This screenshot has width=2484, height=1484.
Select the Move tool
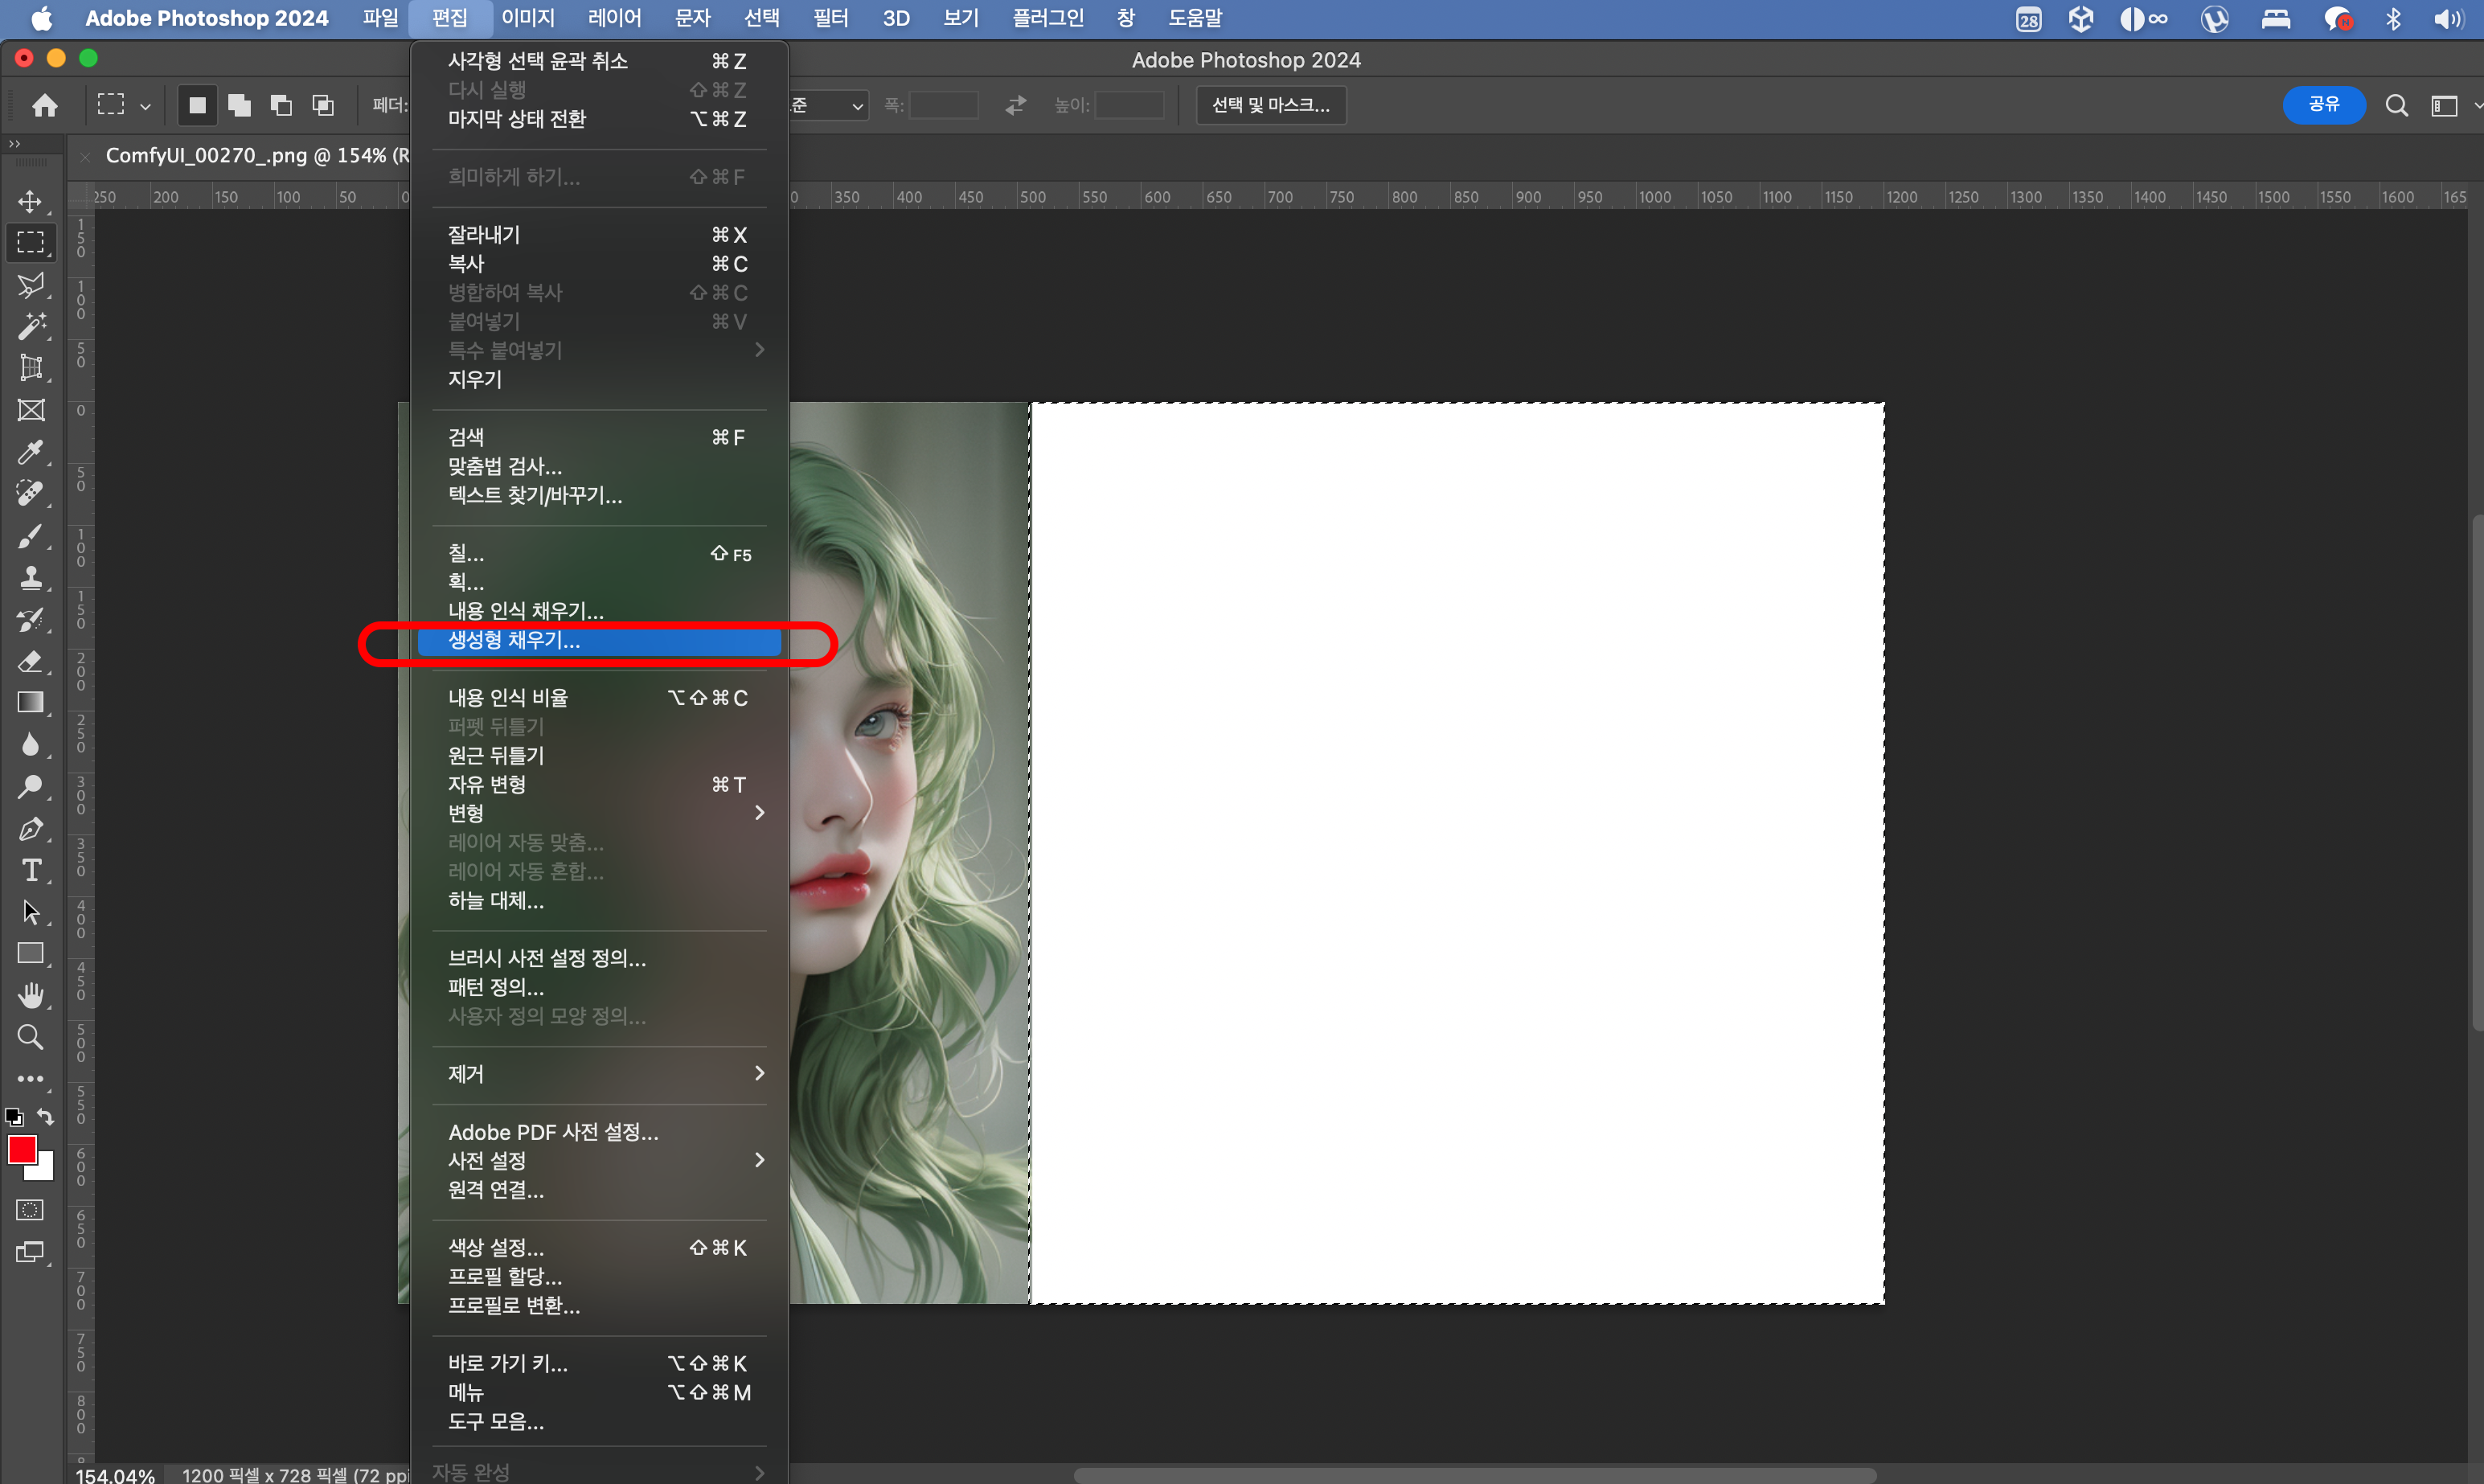[x=30, y=201]
